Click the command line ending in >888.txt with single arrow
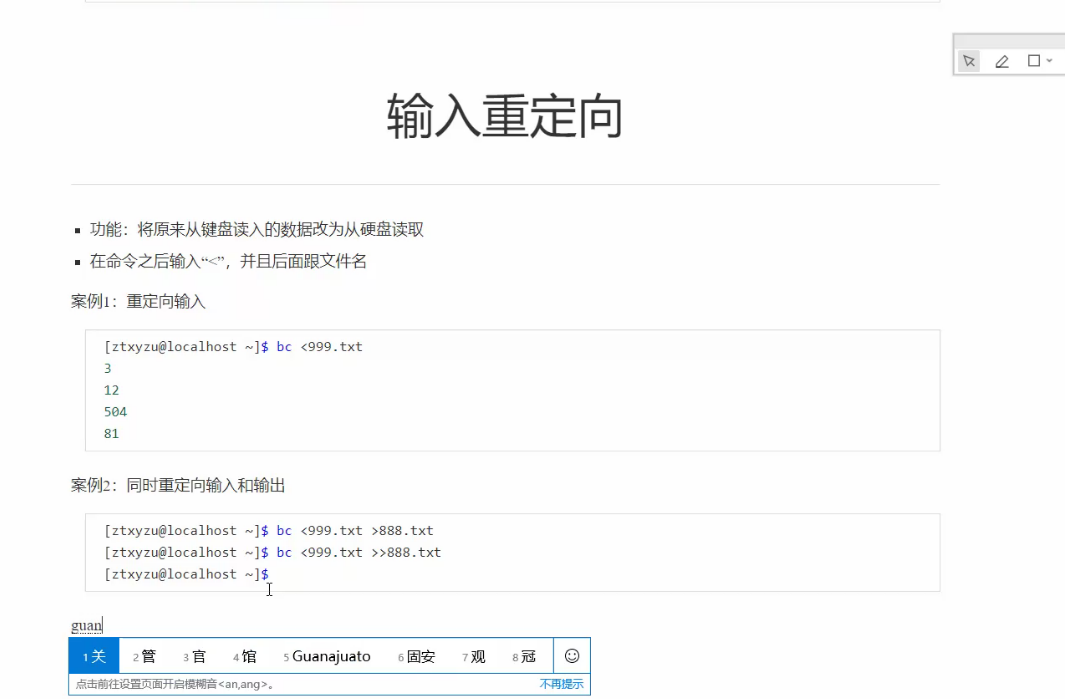This screenshot has width=1065, height=699. click(268, 531)
